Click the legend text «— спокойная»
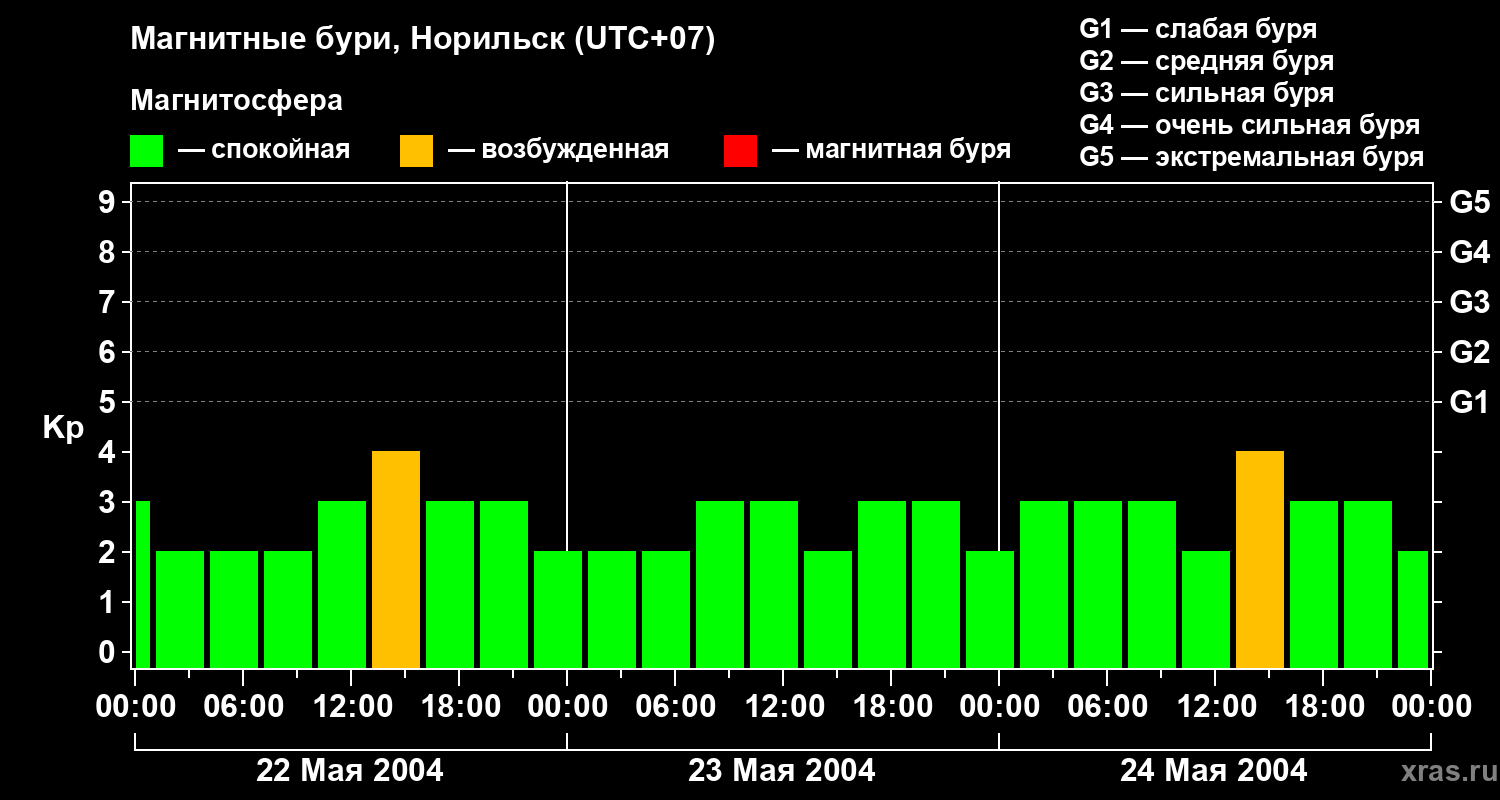Screen dimensions: 1500x800 pos(264,150)
